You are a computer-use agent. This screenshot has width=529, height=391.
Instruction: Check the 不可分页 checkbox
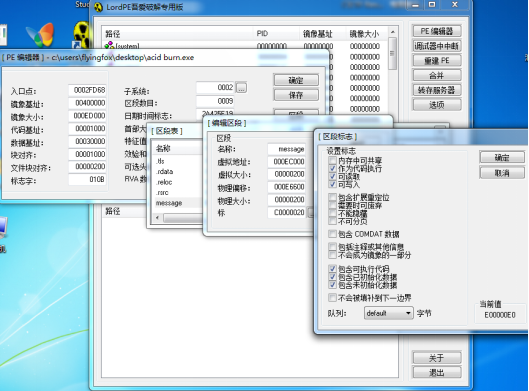click(332, 221)
